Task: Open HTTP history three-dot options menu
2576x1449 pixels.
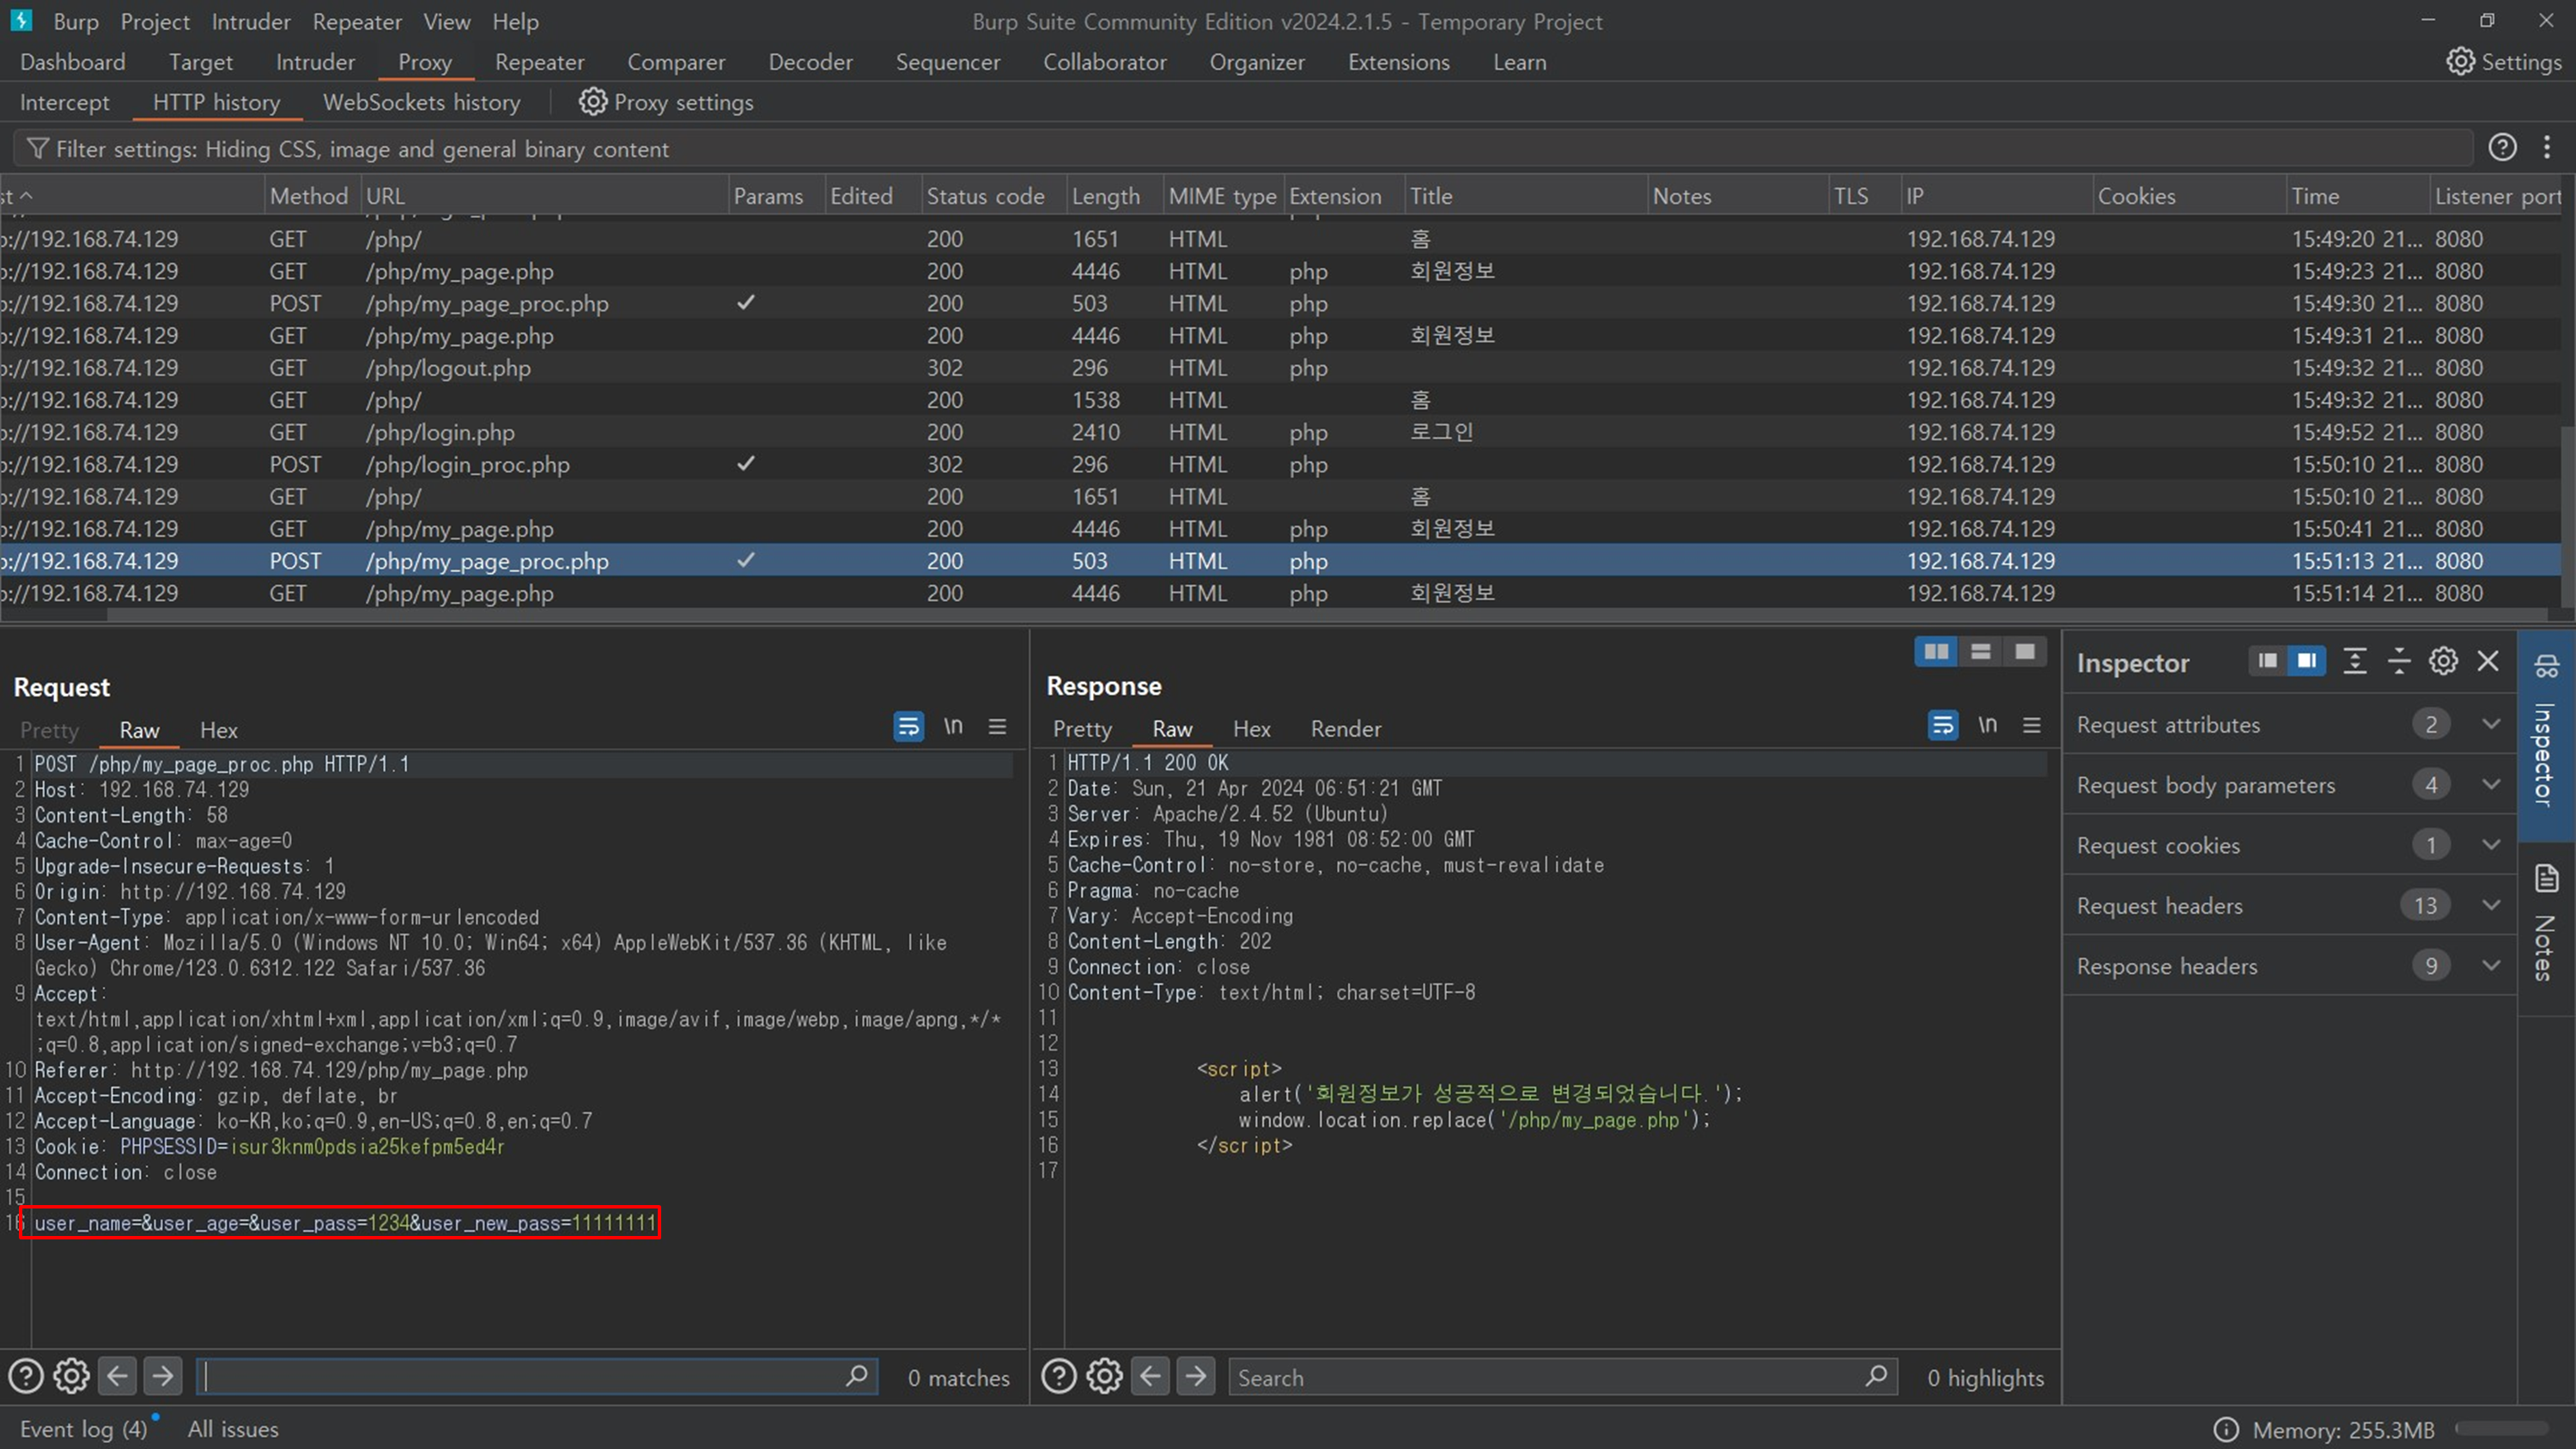Action: pos(2547,148)
